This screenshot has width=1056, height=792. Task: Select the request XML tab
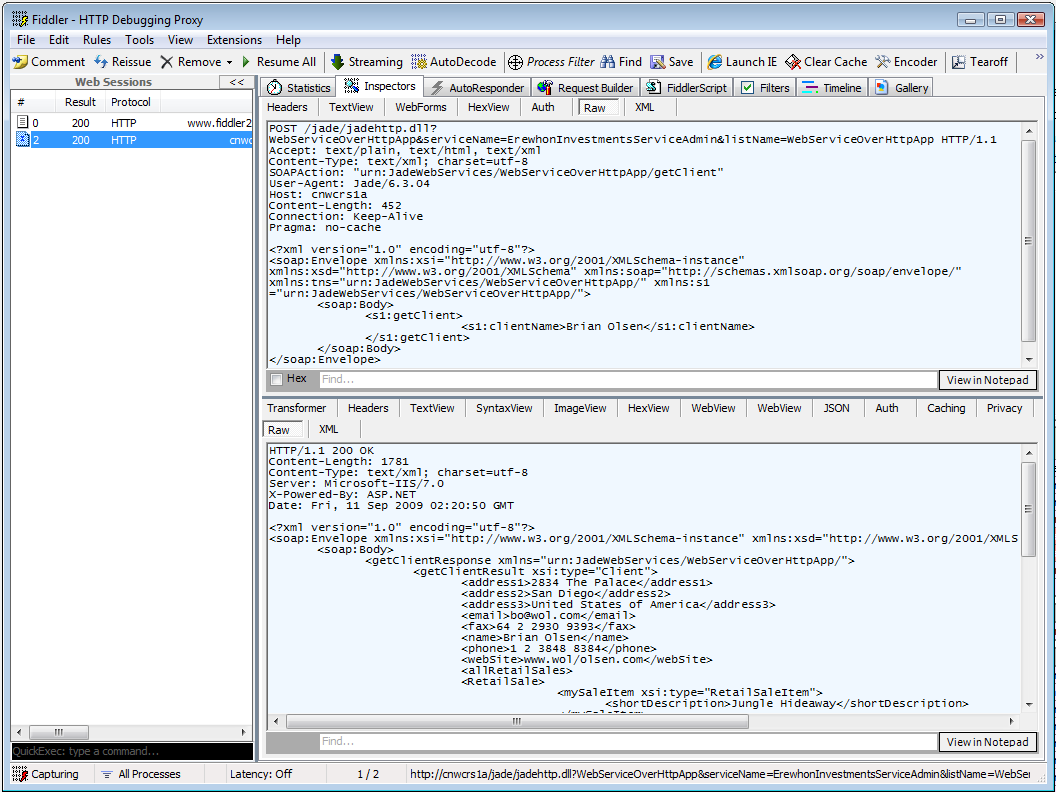tap(645, 107)
